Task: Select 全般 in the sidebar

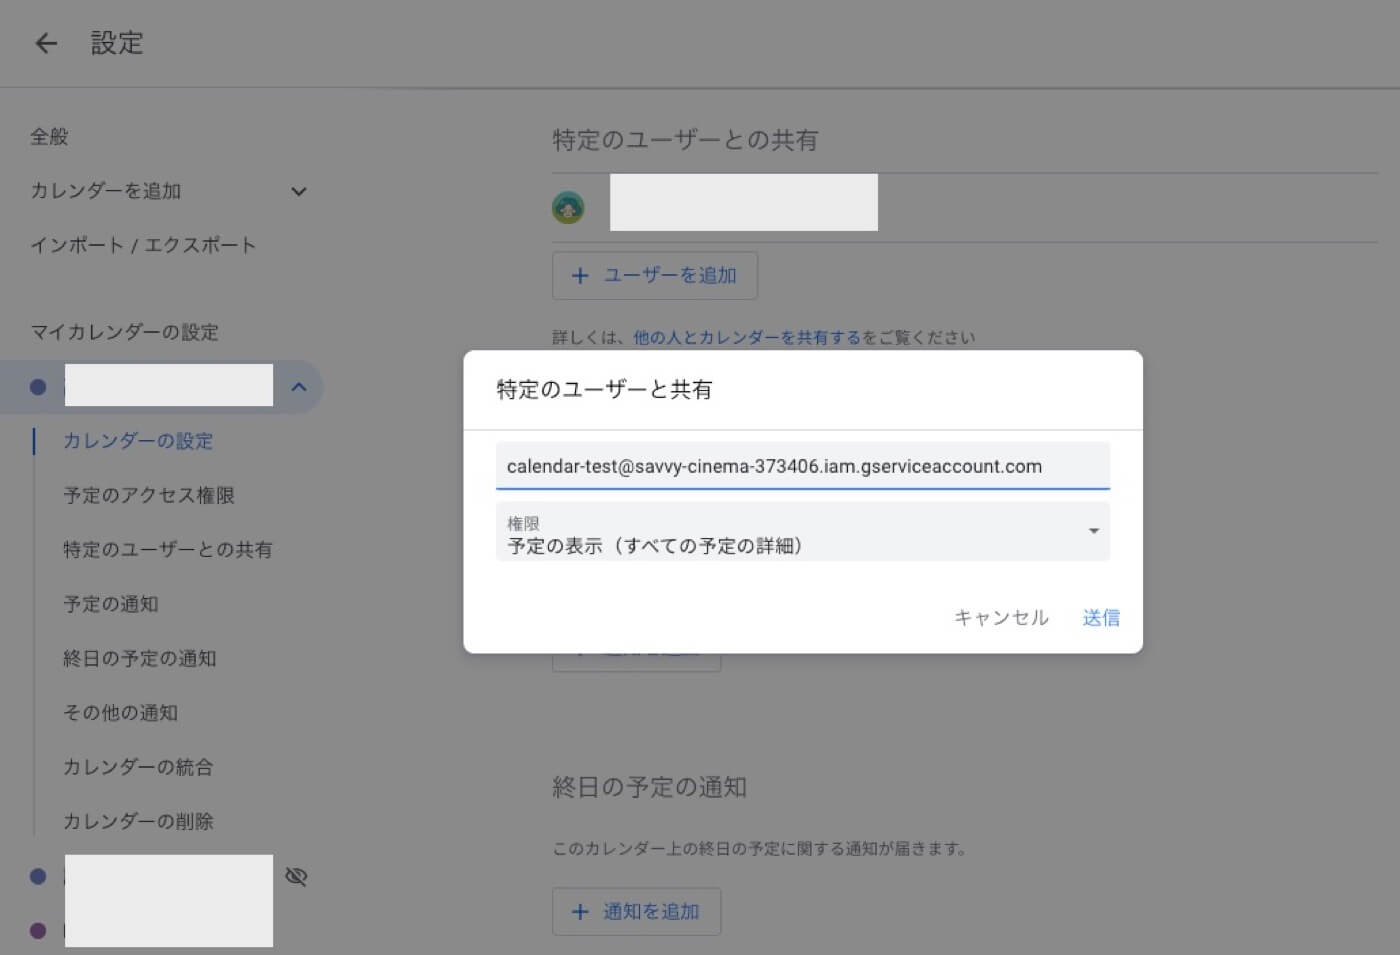Action: 49,136
